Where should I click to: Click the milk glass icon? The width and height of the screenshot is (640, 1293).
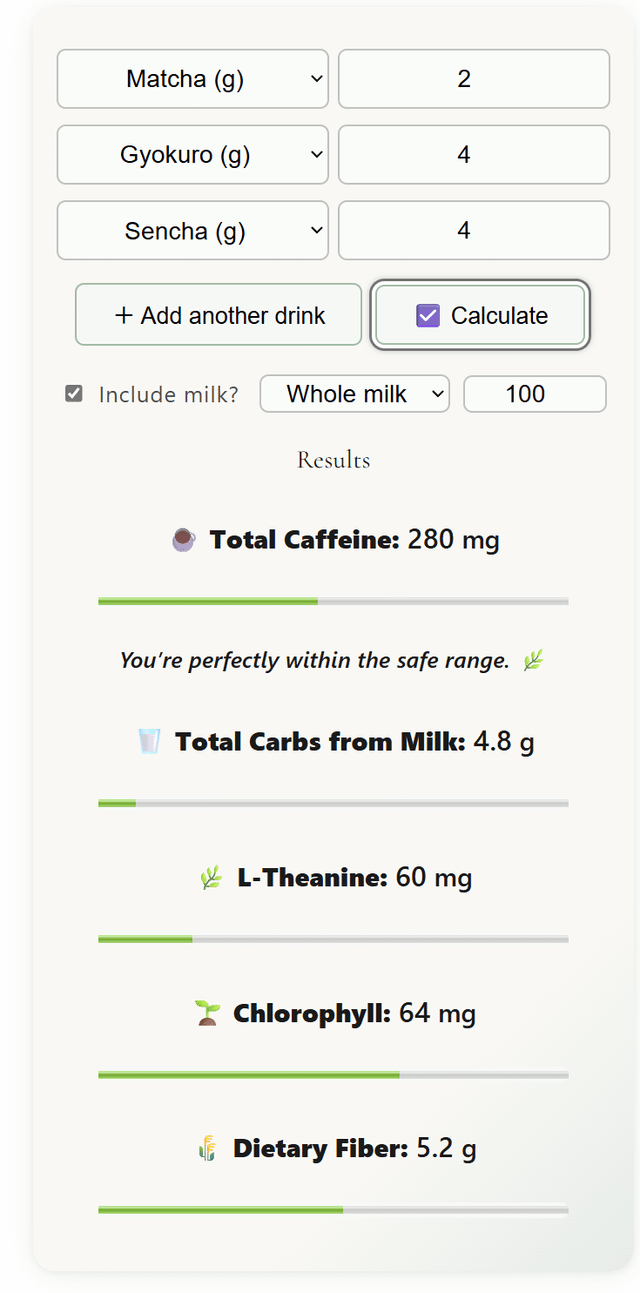tap(149, 742)
